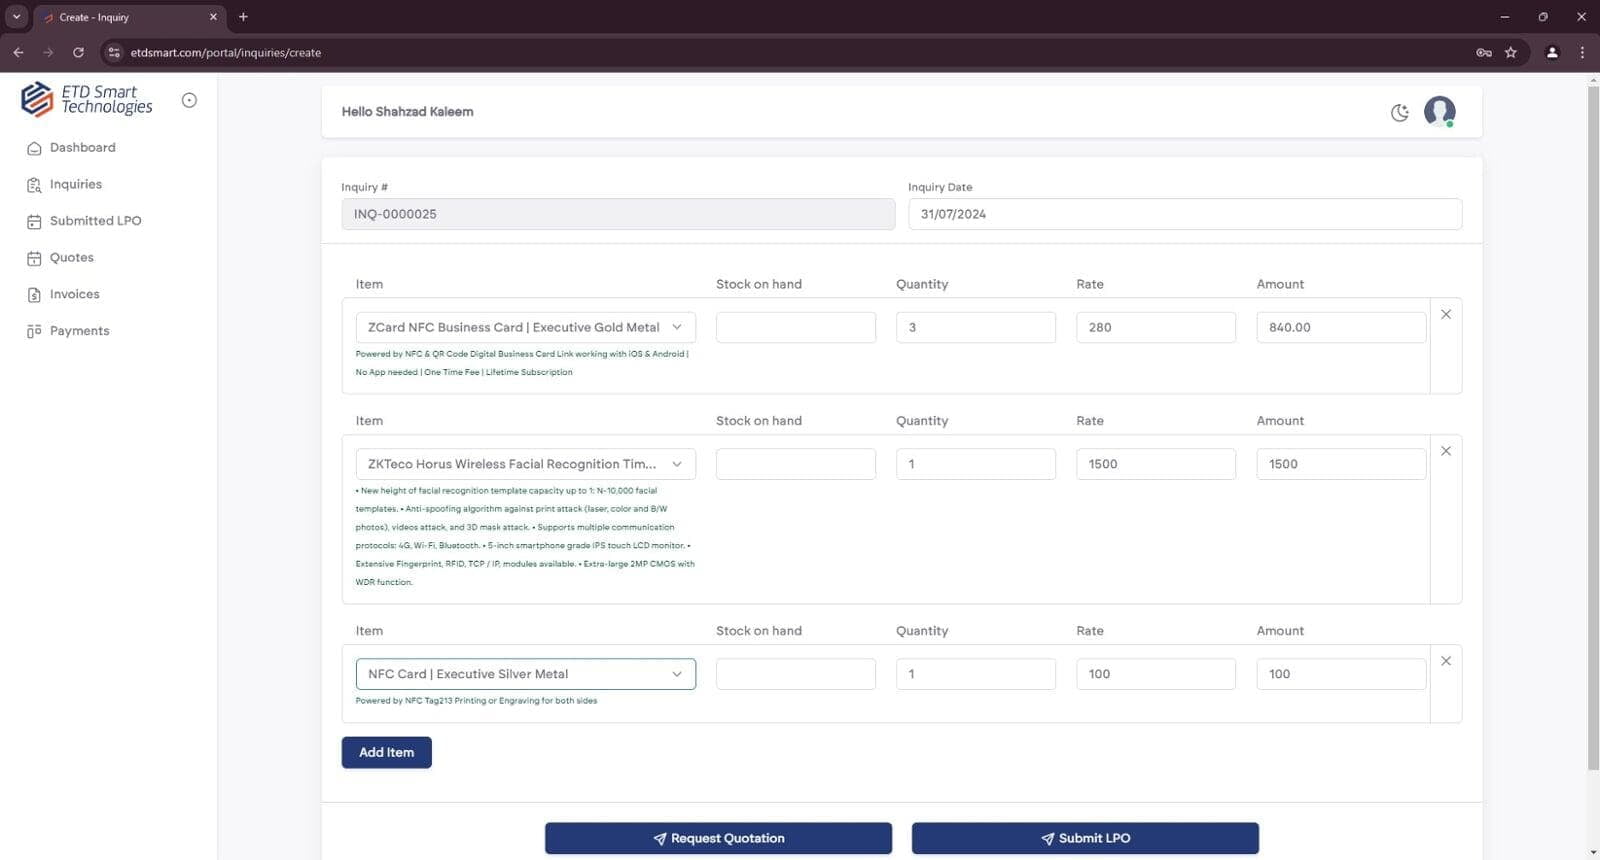Click Submit LPO button

pyautogui.click(x=1085, y=838)
